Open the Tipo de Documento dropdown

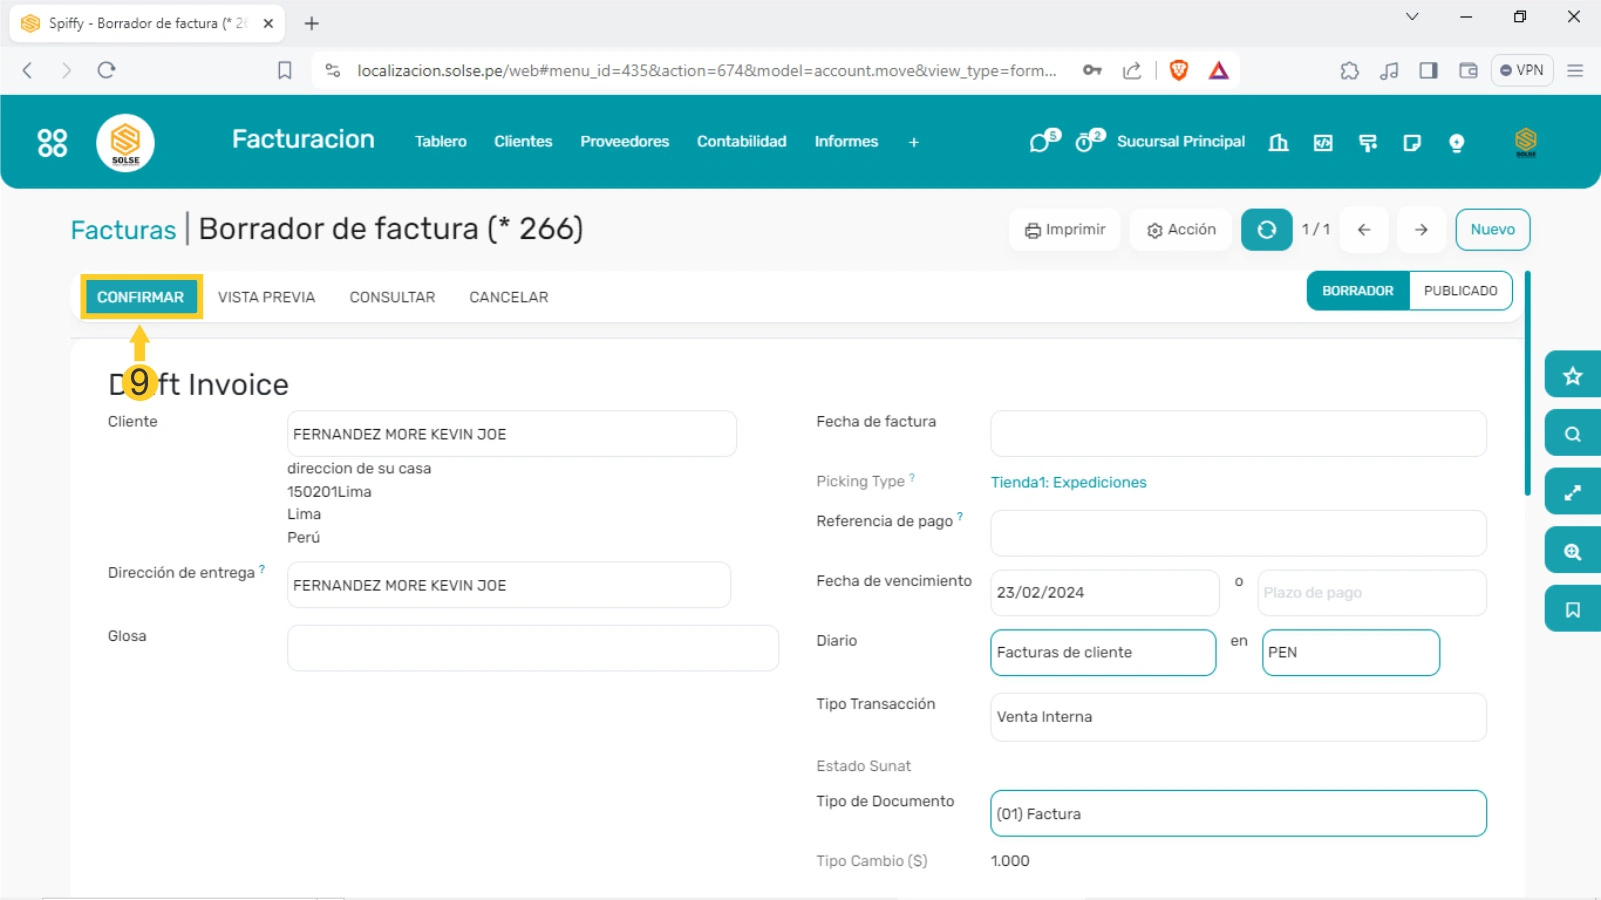(x=1237, y=814)
